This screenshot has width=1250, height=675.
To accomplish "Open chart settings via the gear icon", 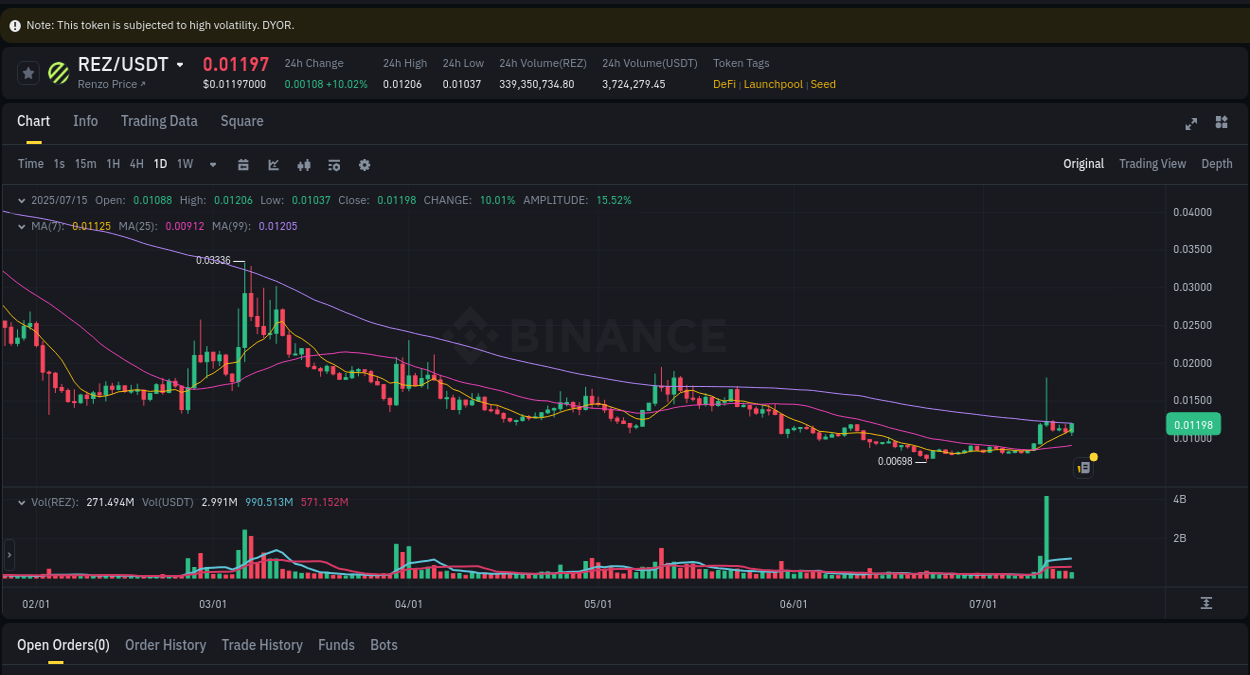I will [x=364, y=164].
